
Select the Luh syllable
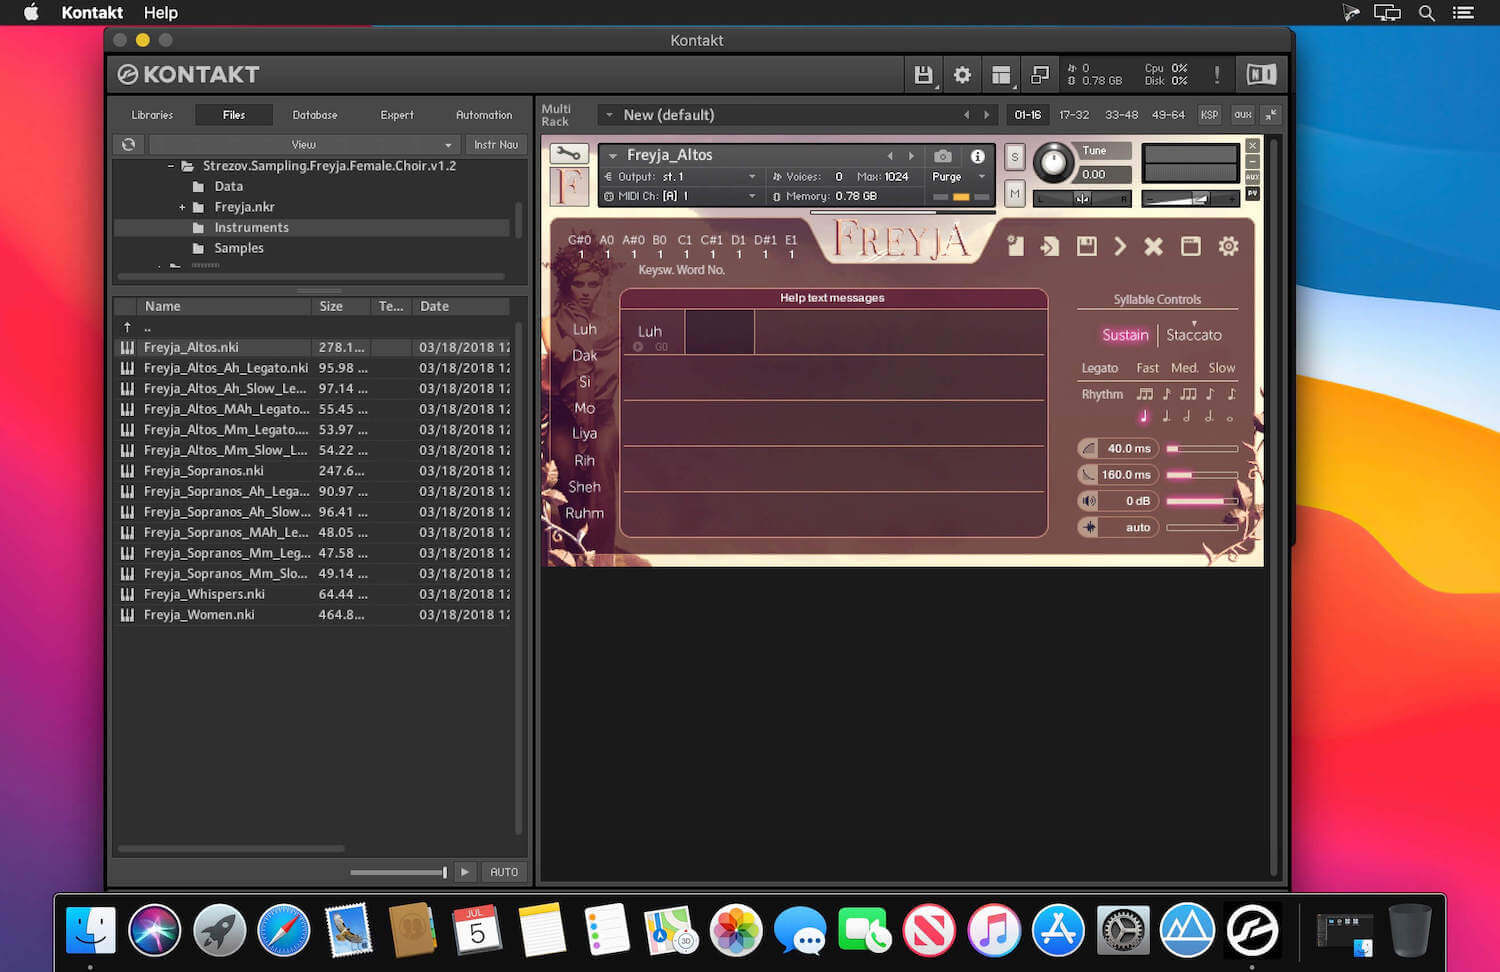click(x=585, y=329)
